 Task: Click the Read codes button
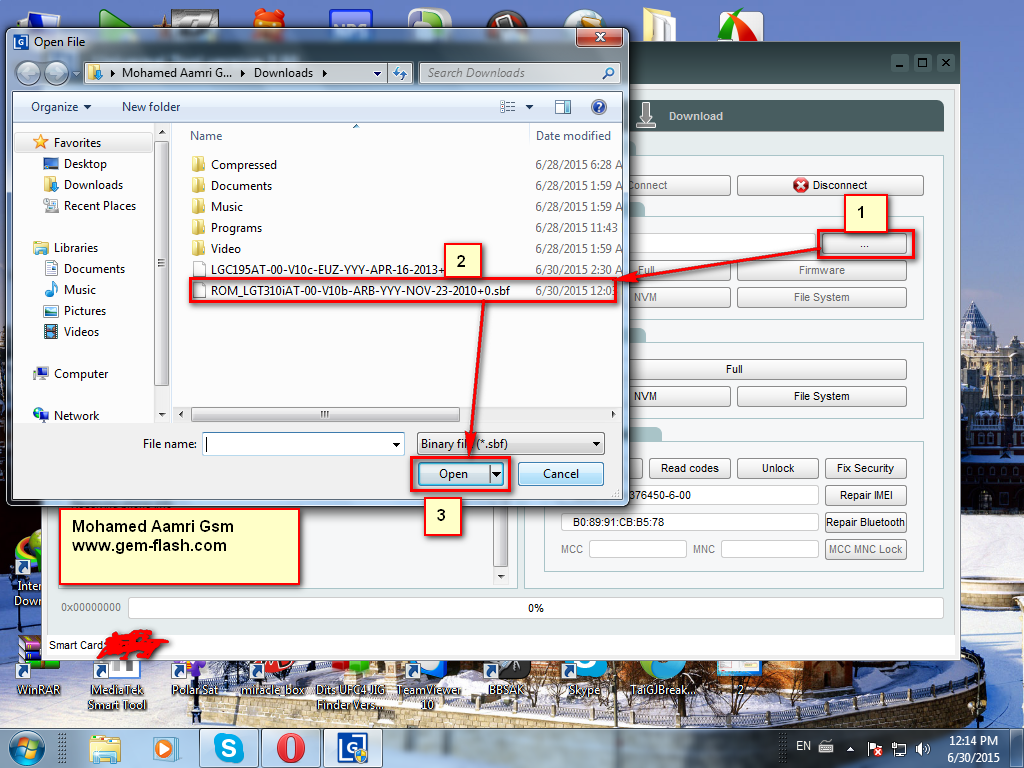tap(689, 468)
